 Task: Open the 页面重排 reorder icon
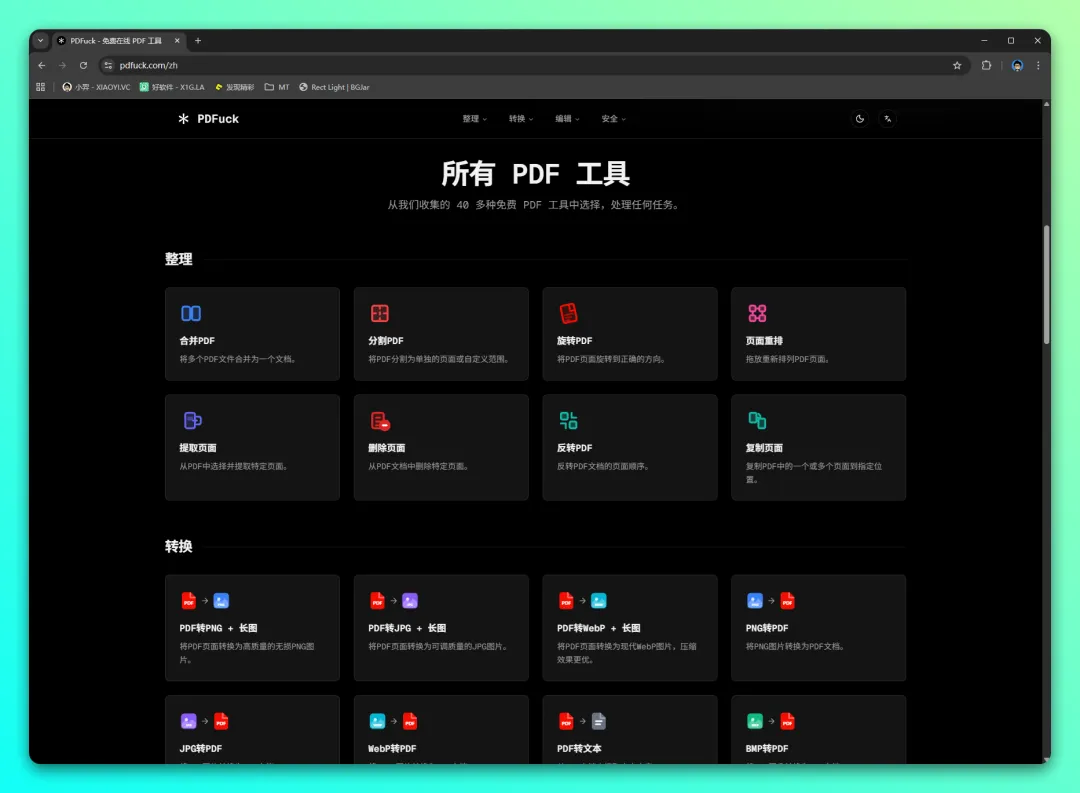pos(757,313)
